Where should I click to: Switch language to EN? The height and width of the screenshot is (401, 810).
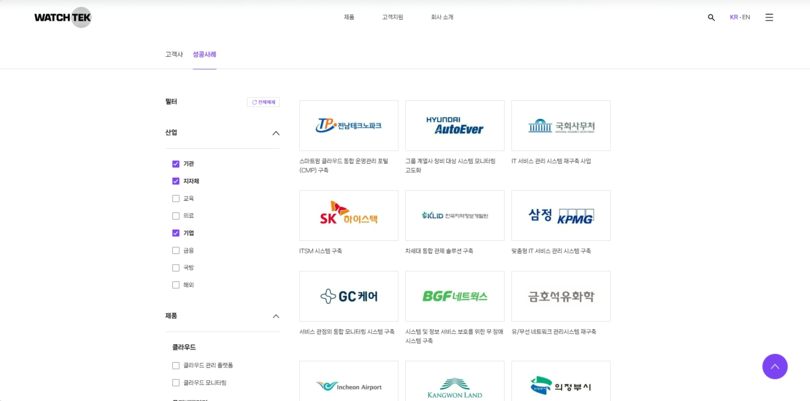[746, 18]
